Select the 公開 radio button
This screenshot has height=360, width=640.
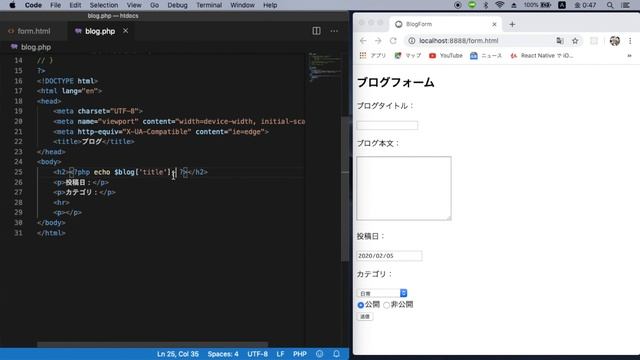point(360,305)
